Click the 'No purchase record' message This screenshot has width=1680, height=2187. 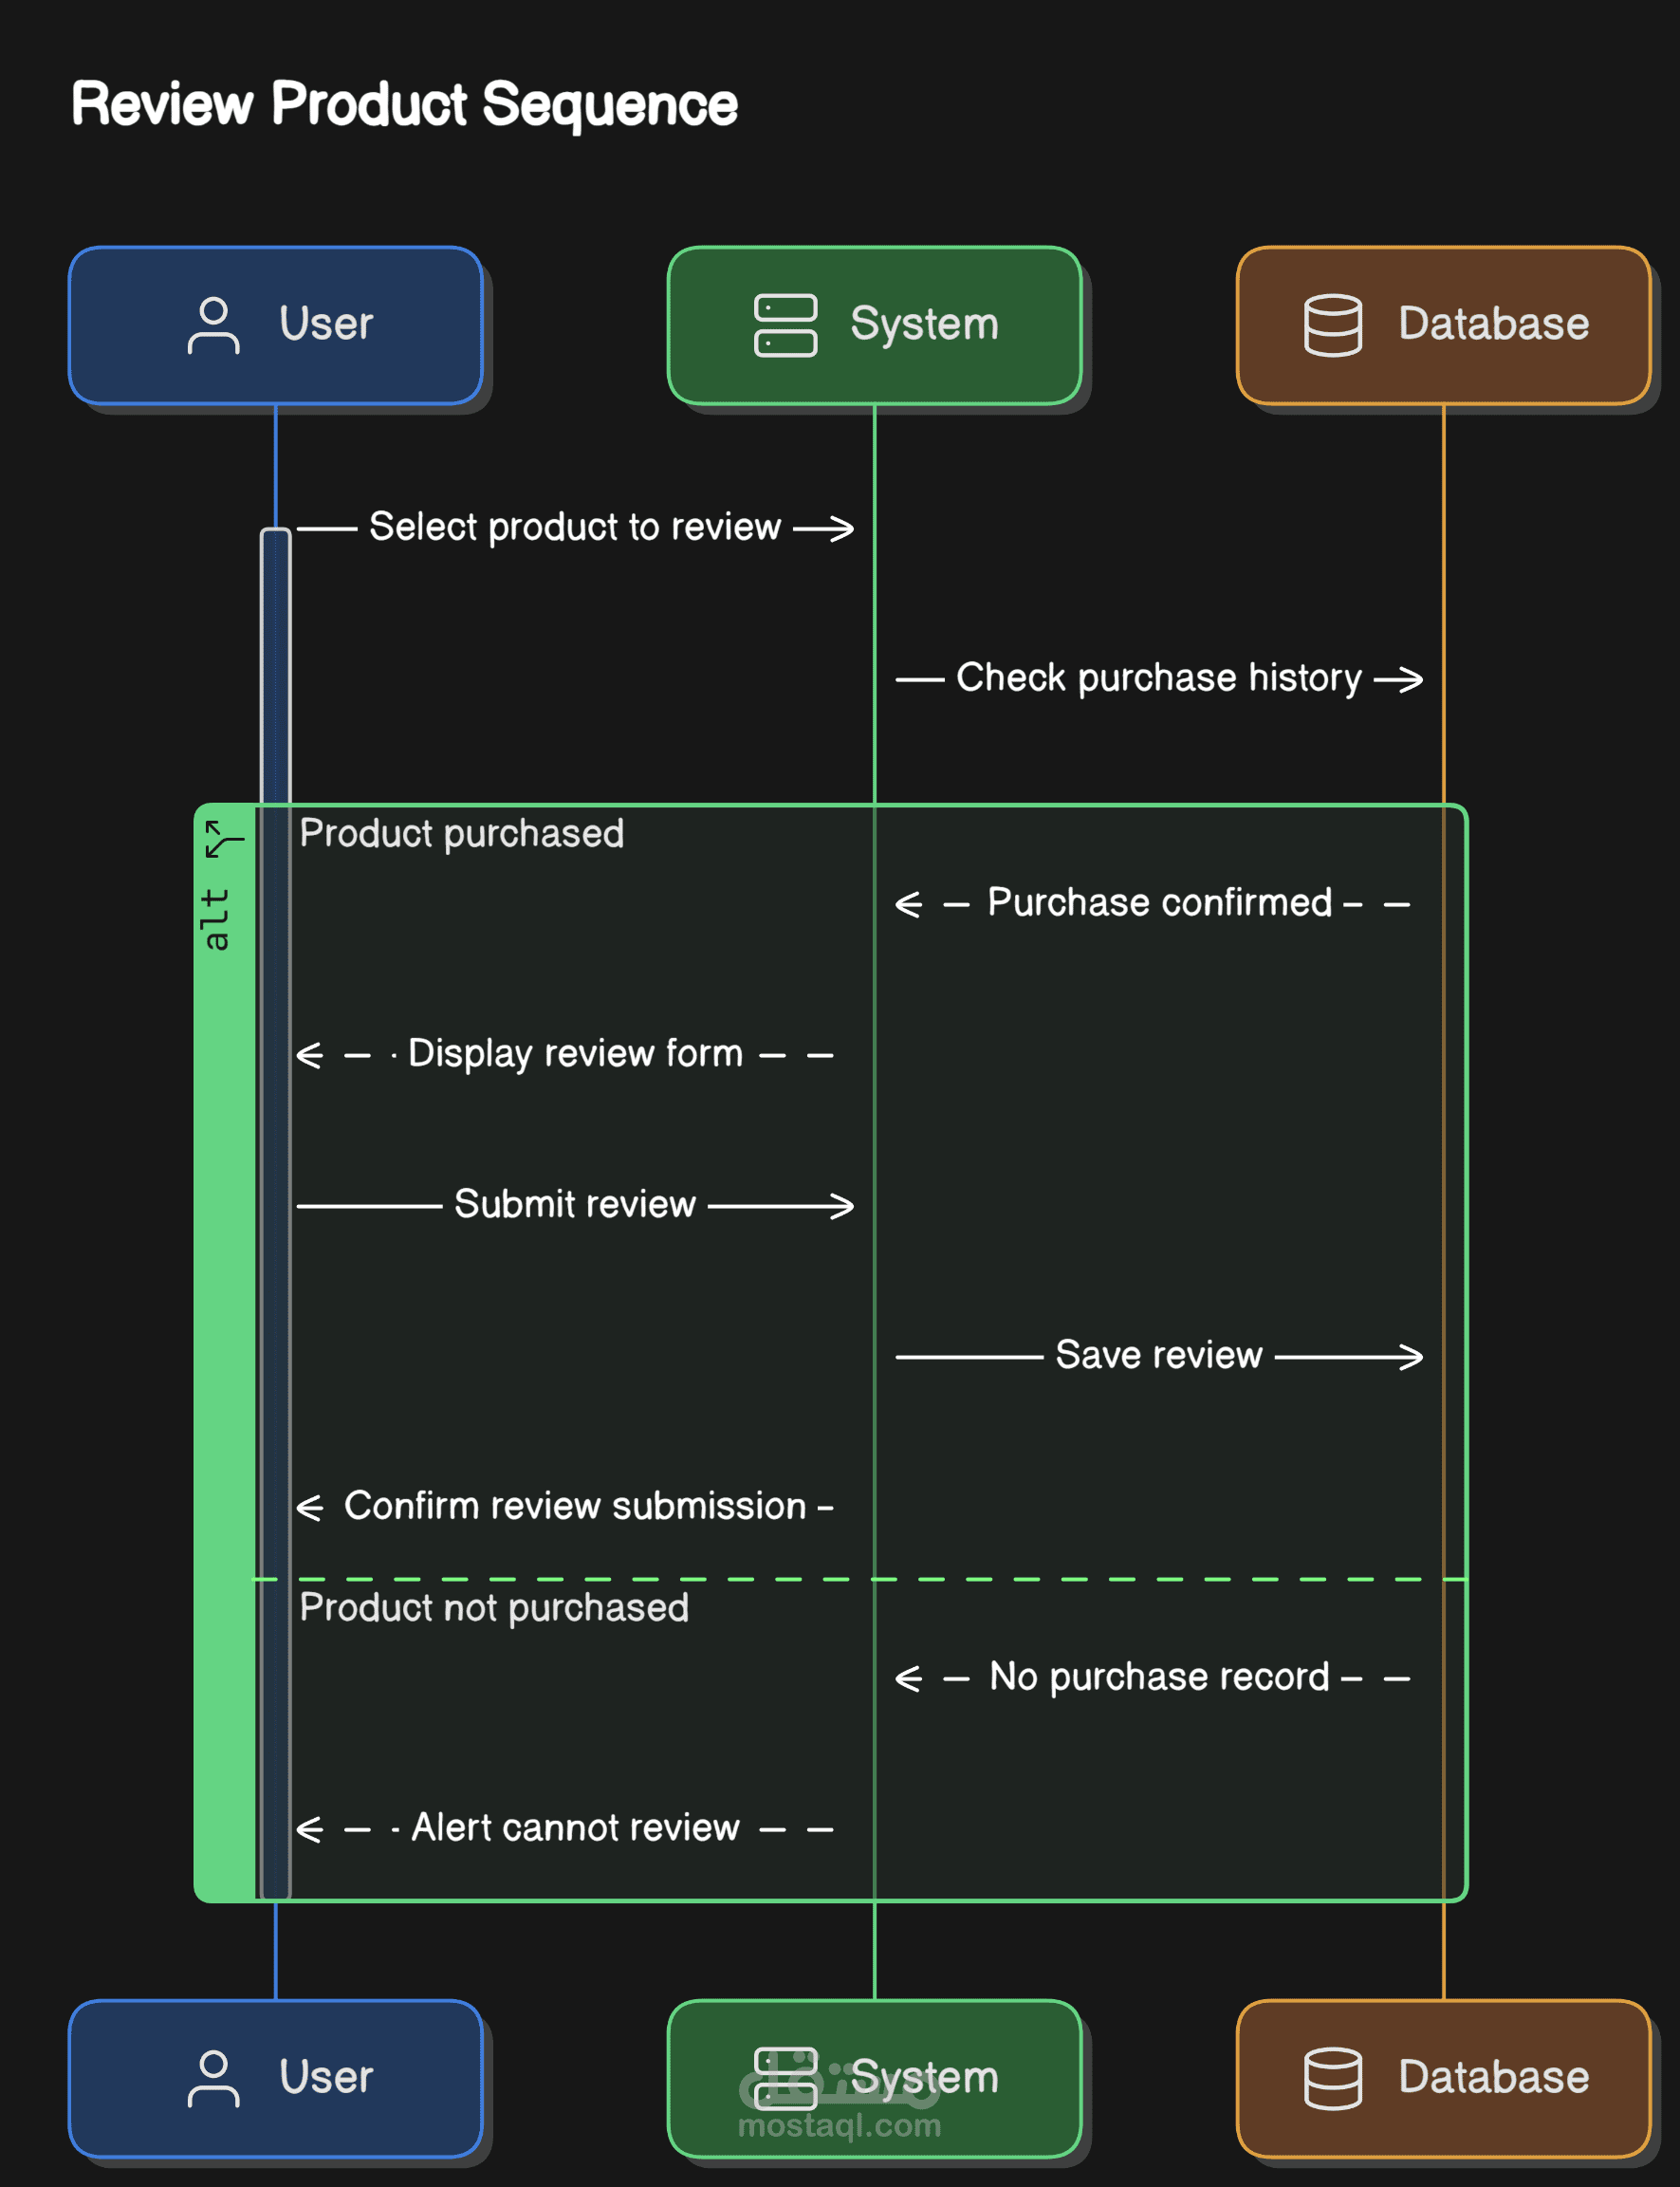pyautogui.click(x=1159, y=1677)
